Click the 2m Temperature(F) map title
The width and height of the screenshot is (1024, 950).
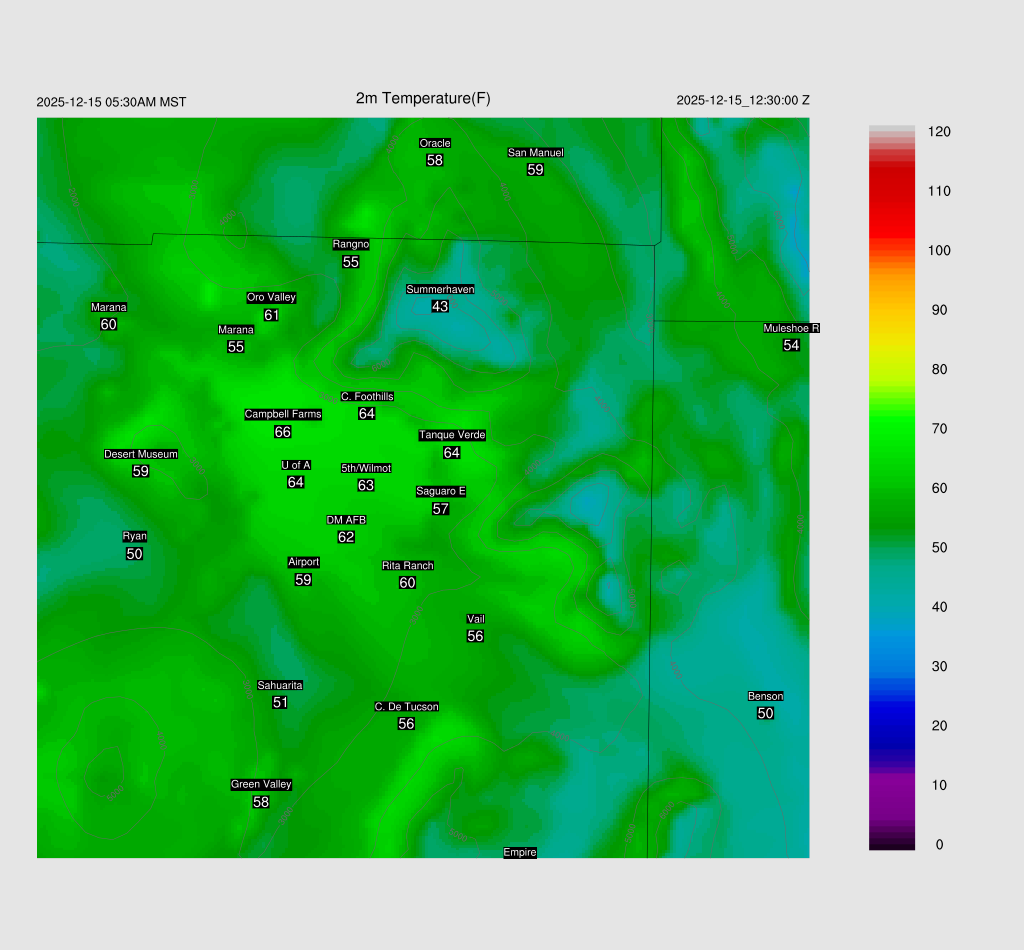point(423,98)
